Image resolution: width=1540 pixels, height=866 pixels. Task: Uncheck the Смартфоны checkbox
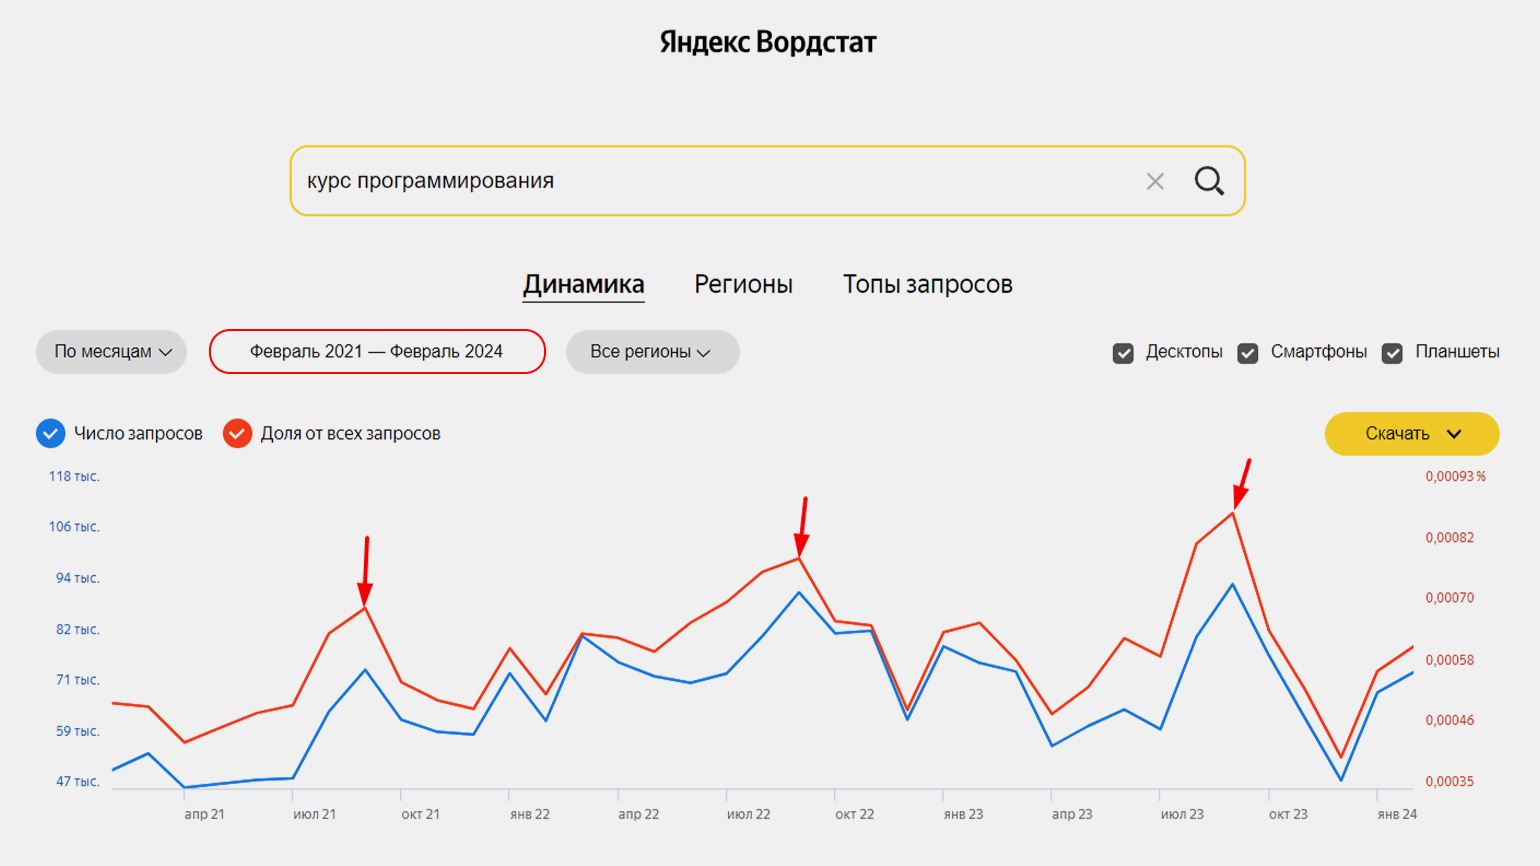[x=1247, y=353]
